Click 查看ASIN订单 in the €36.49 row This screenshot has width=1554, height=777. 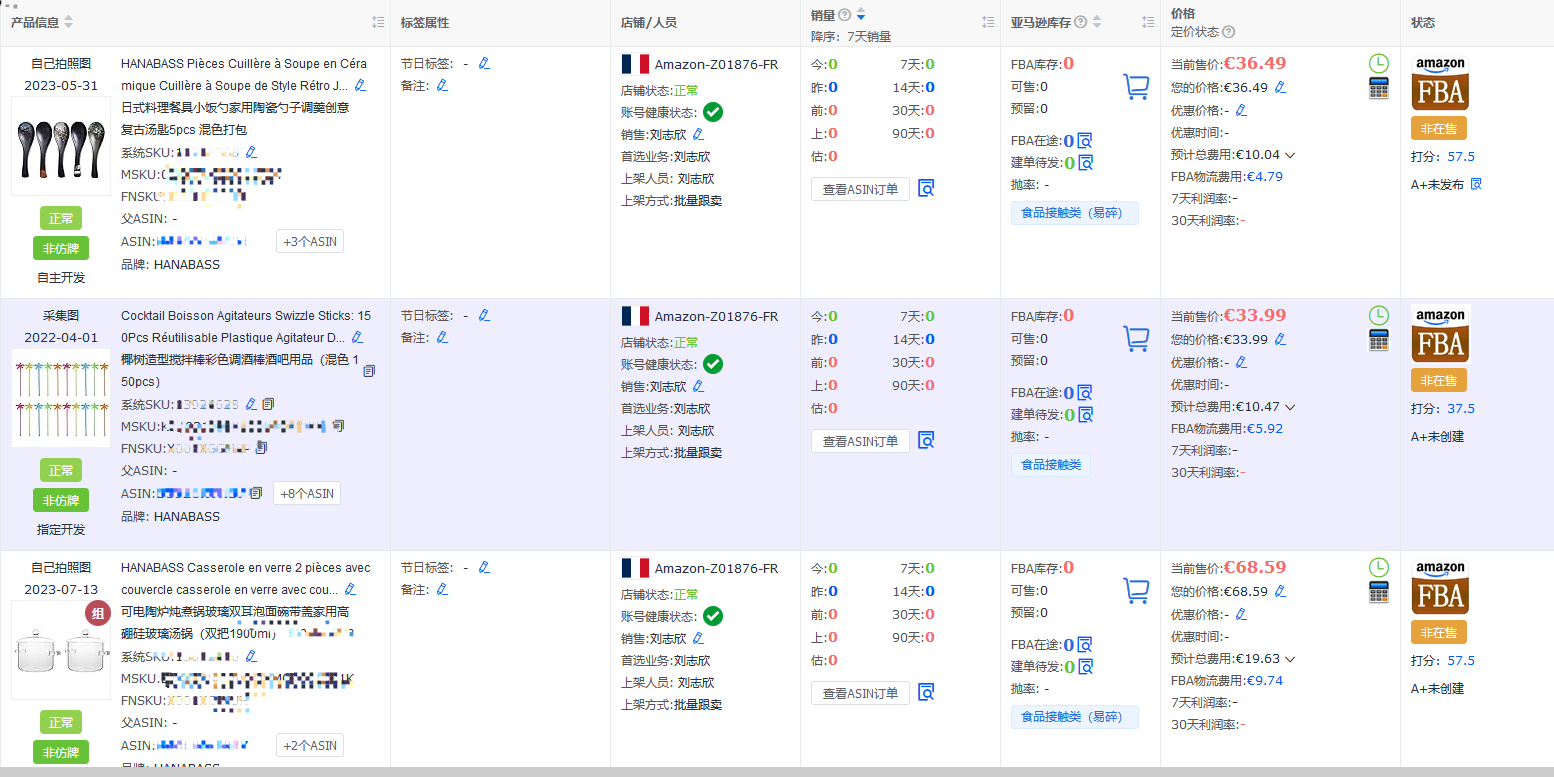coord(860,189)
